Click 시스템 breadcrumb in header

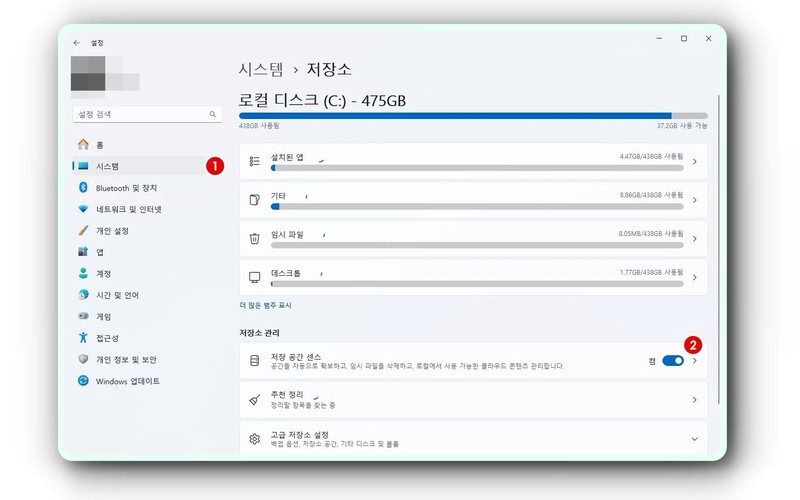point(261,69)
